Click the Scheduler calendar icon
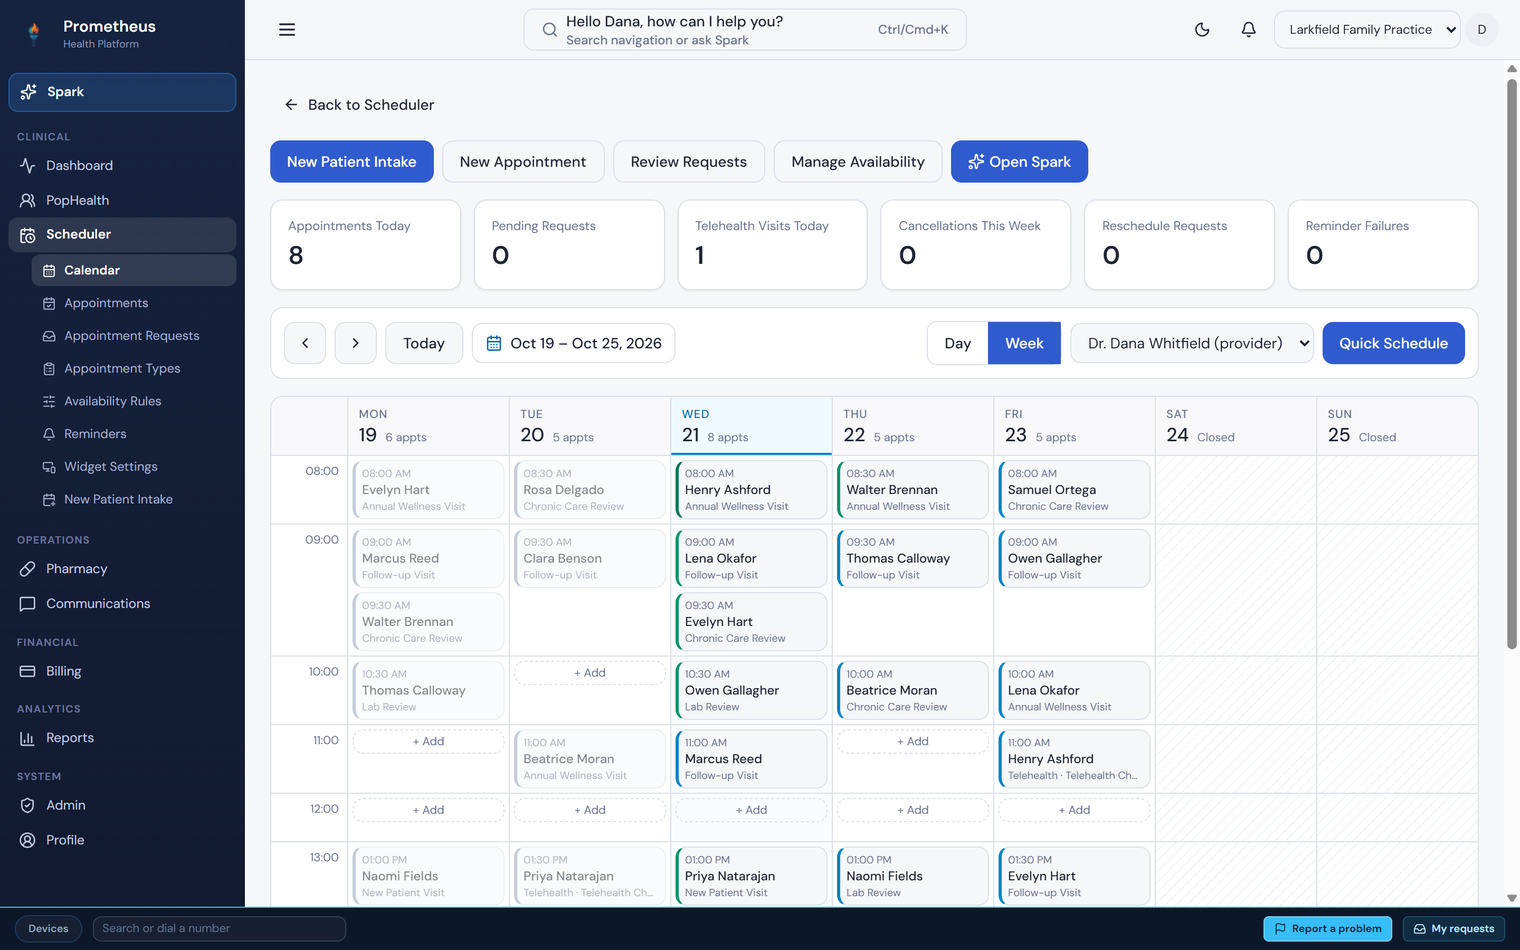The height and width of the screenshot is (950, 1520). pyautogui.click(x=28, y=235)
